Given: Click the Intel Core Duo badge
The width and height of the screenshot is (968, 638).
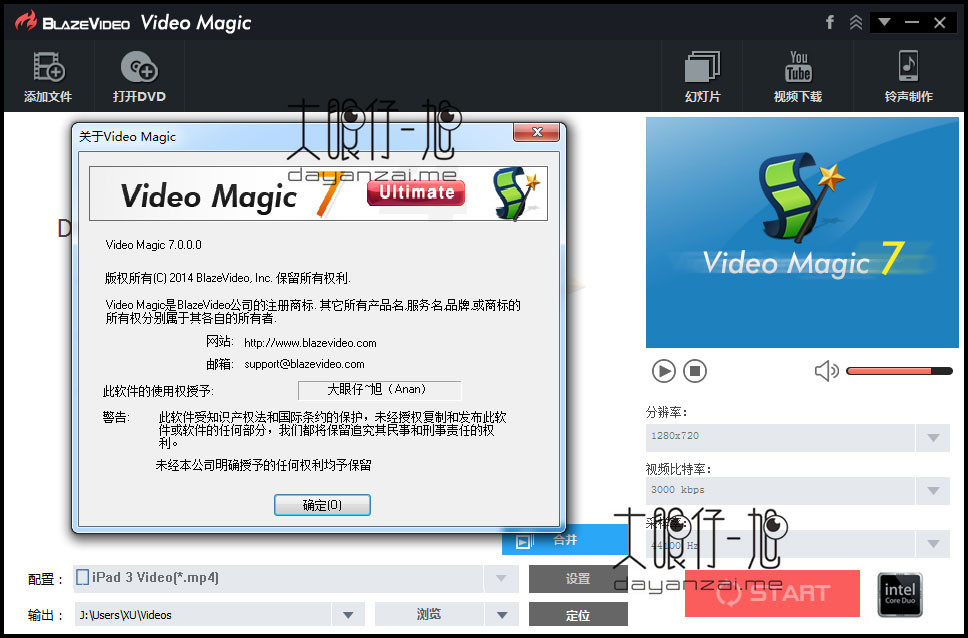Looking at the screenshot, I should [x=900, y=594].
